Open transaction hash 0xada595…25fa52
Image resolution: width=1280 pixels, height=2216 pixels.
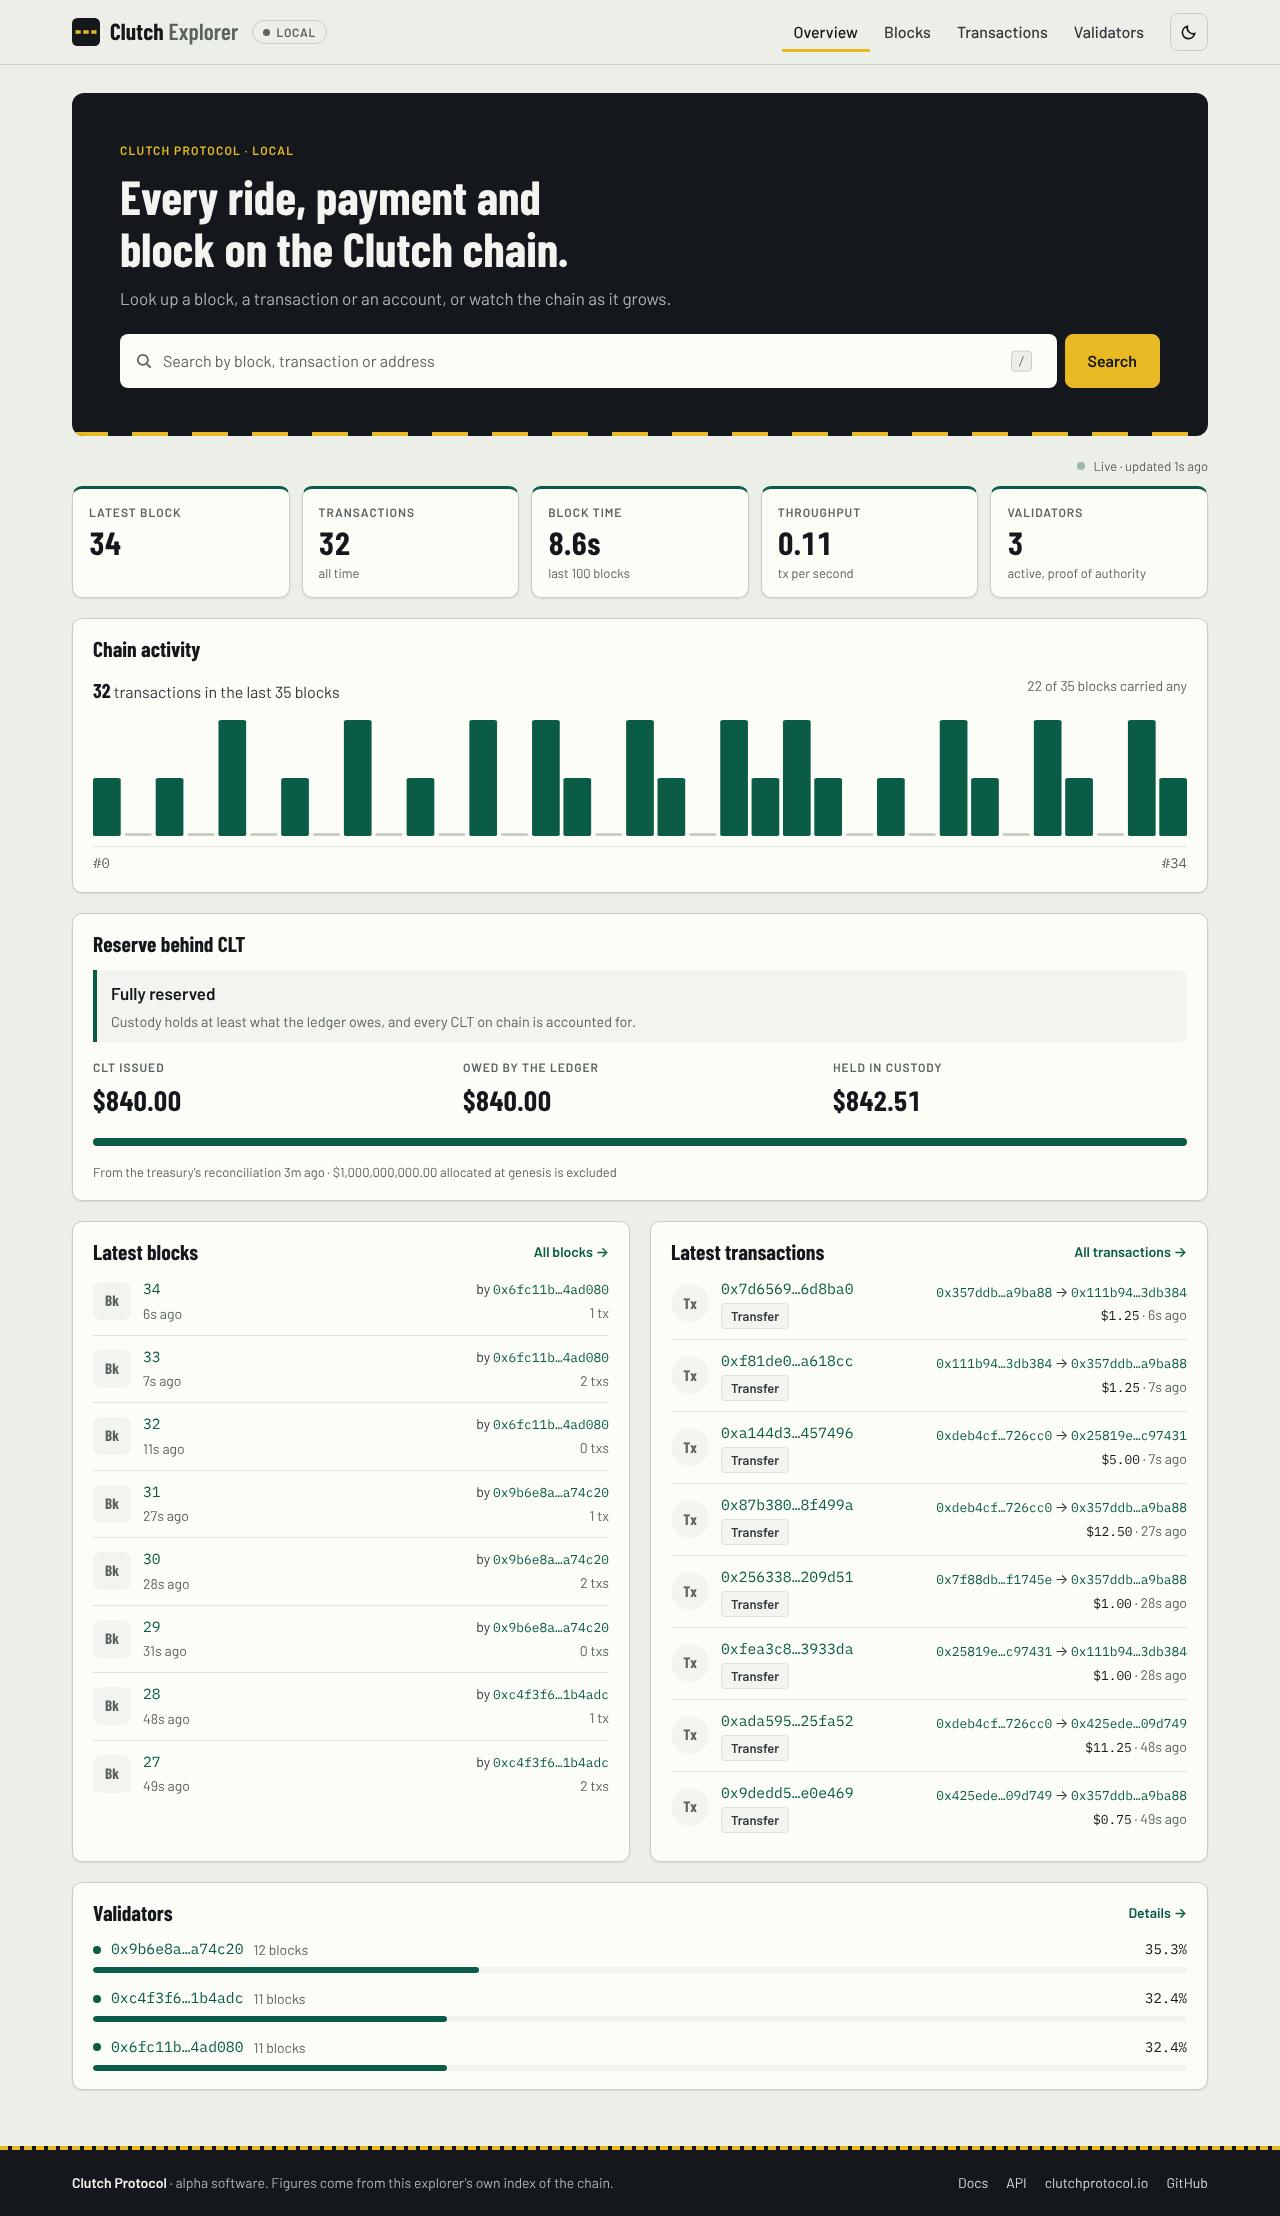coord(787,1721)
